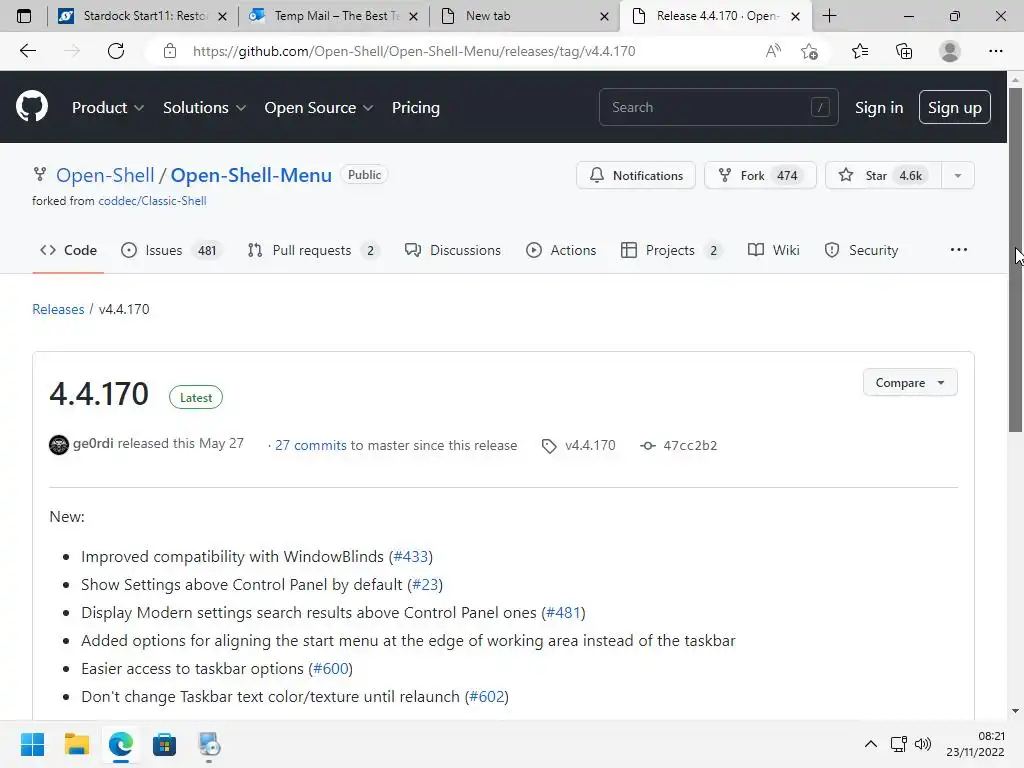Click the Notifications button

tap(635, 175)
